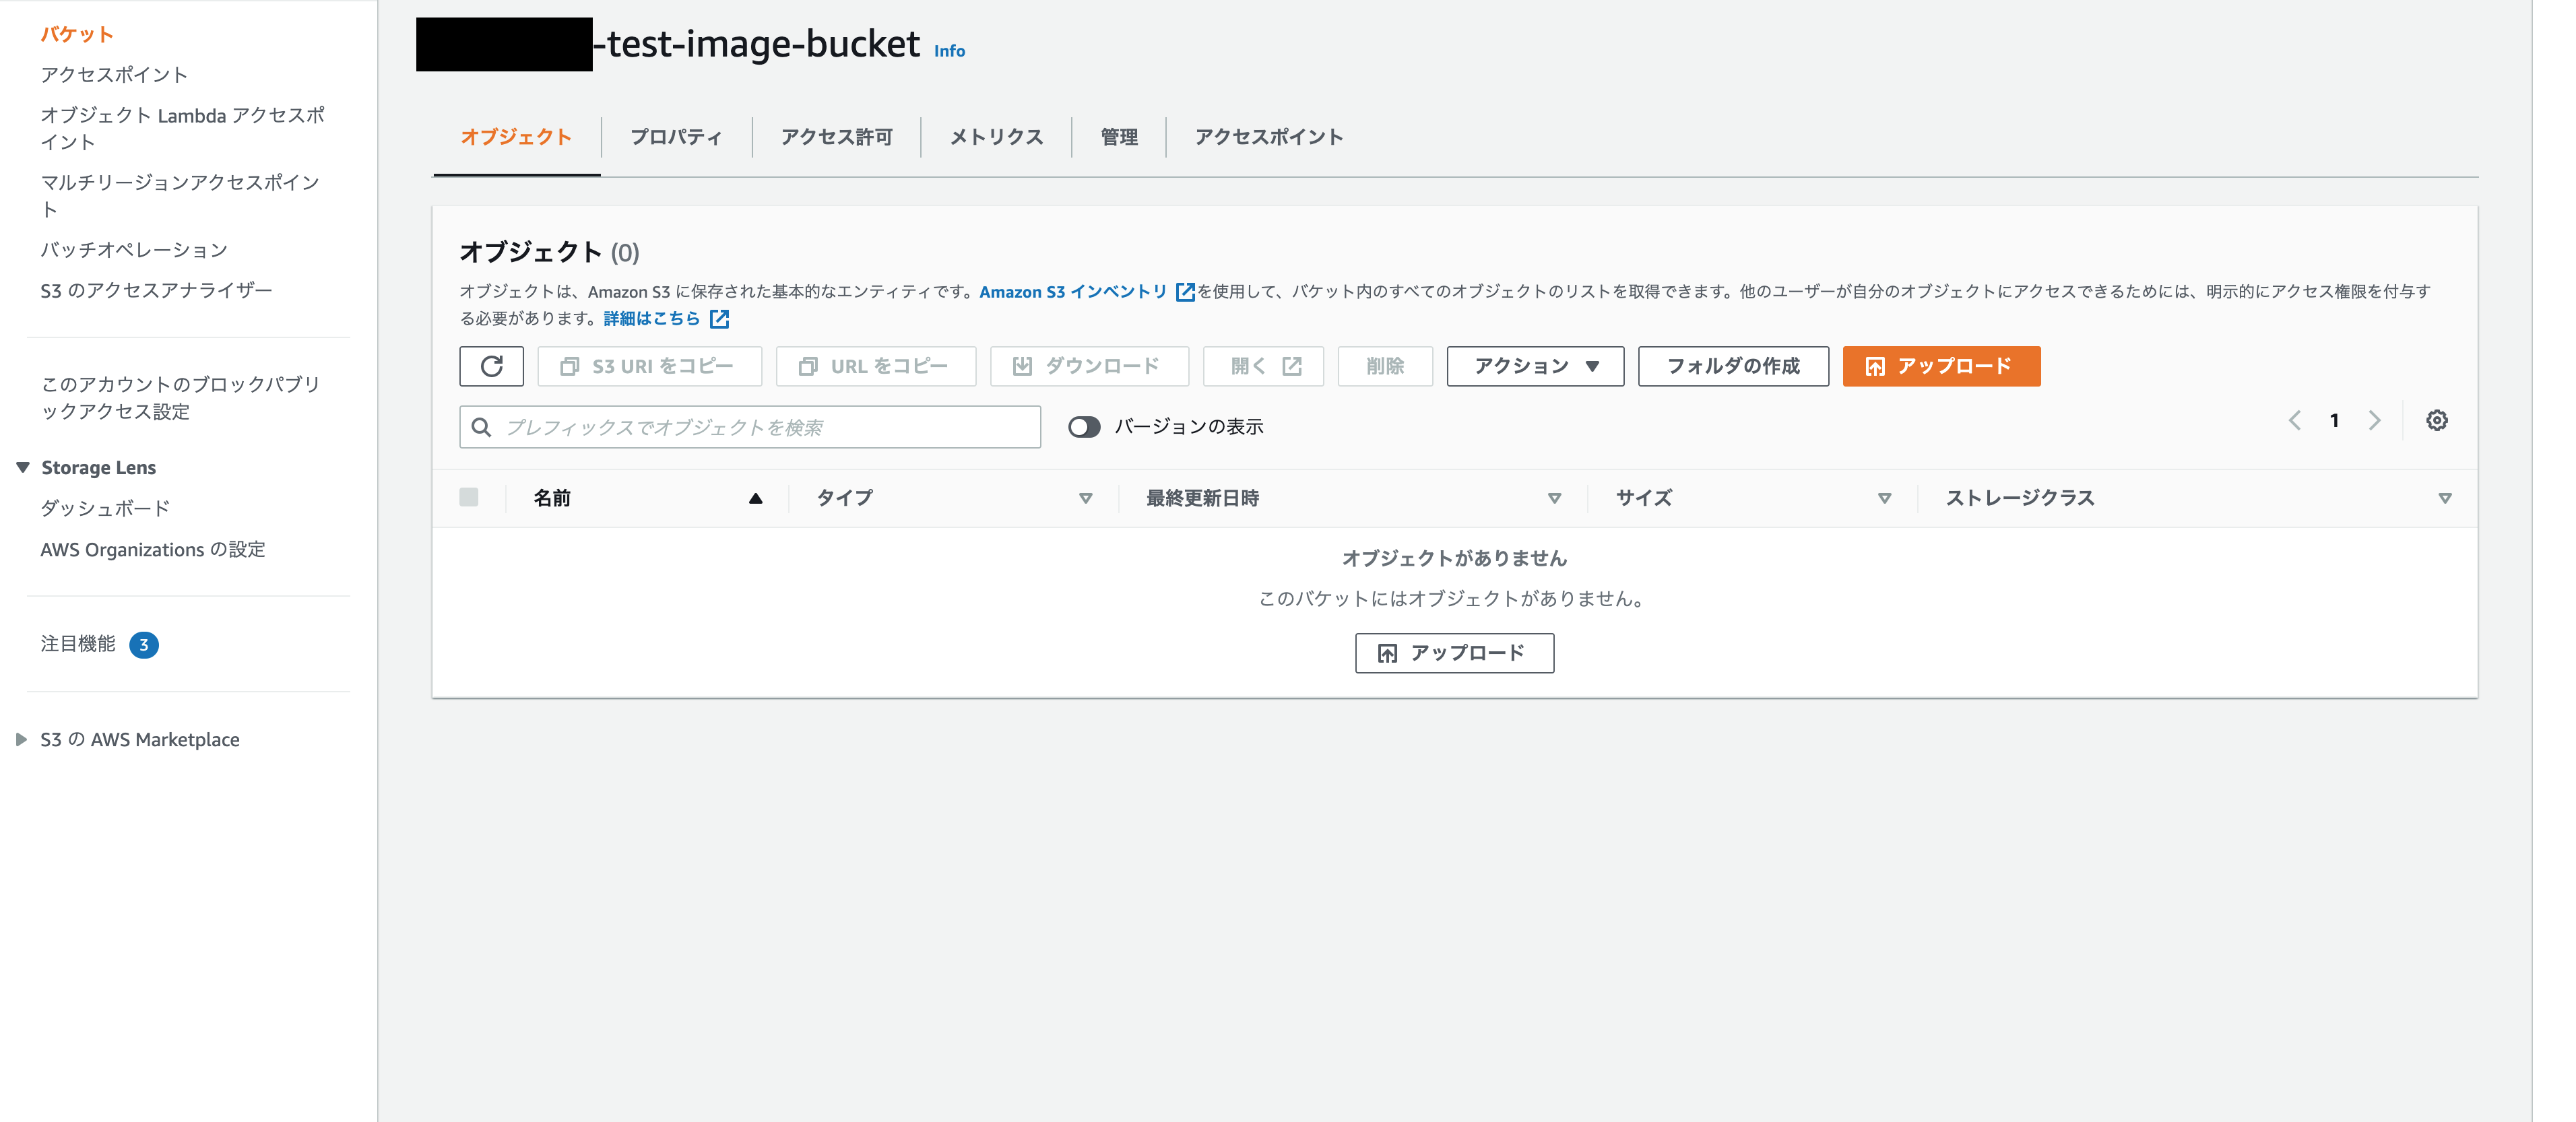Open the Amazon S3 インベントリ link

(1072, 291)
